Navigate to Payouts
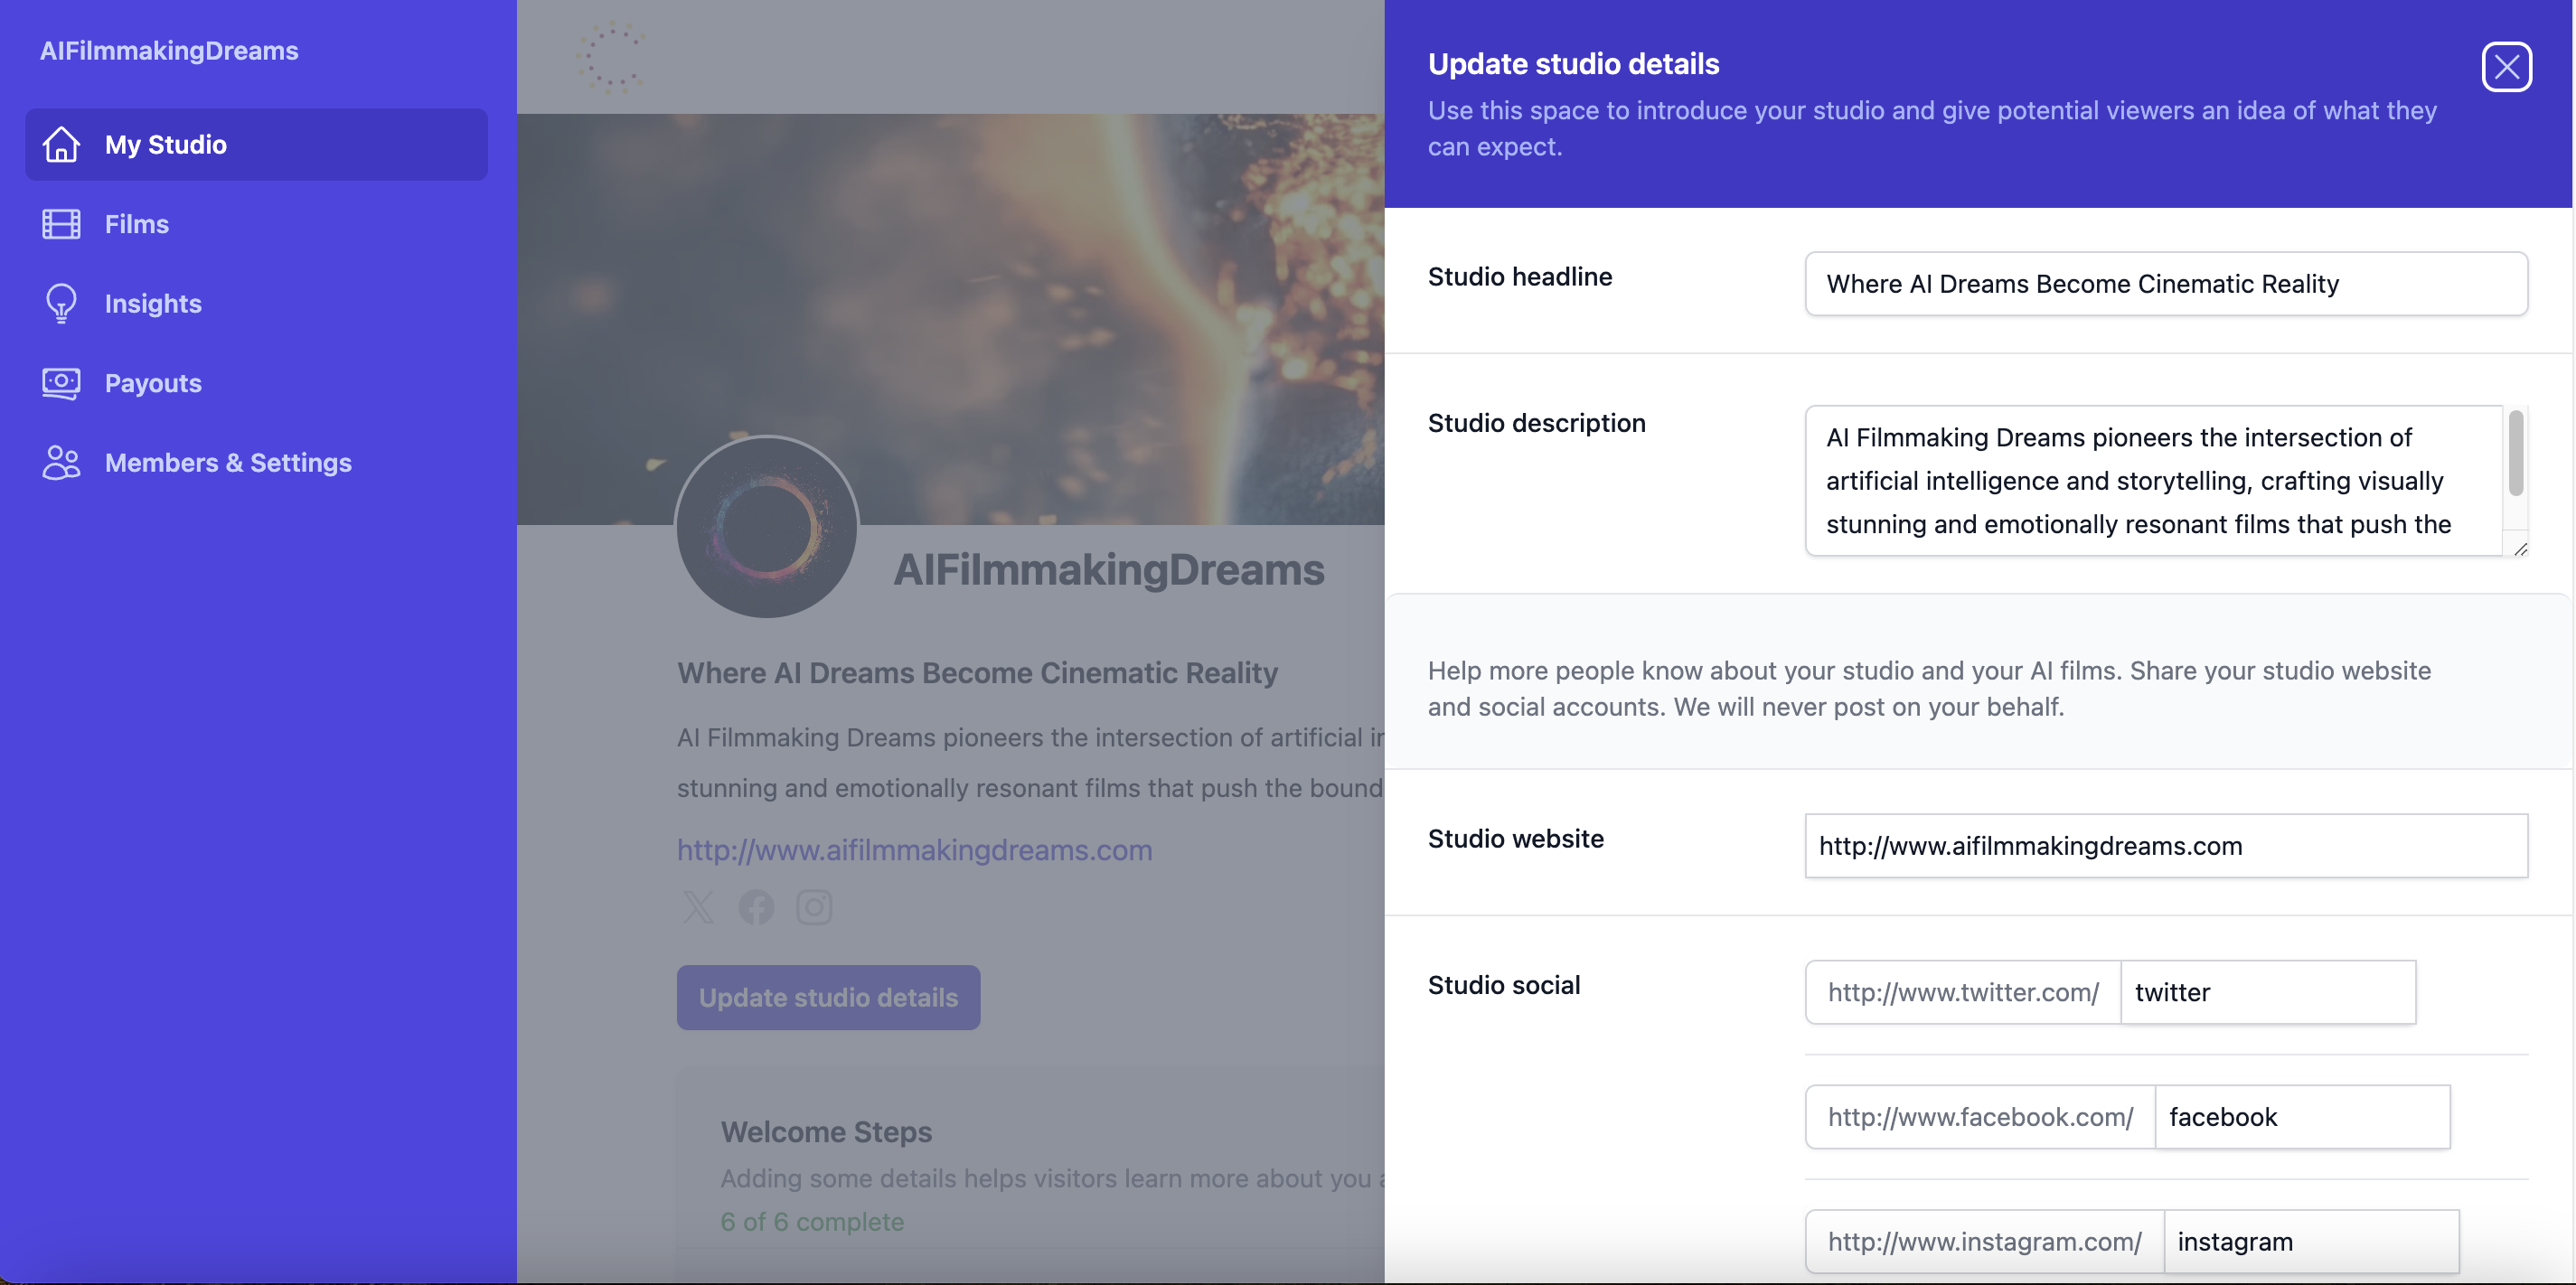 [257, 383]
